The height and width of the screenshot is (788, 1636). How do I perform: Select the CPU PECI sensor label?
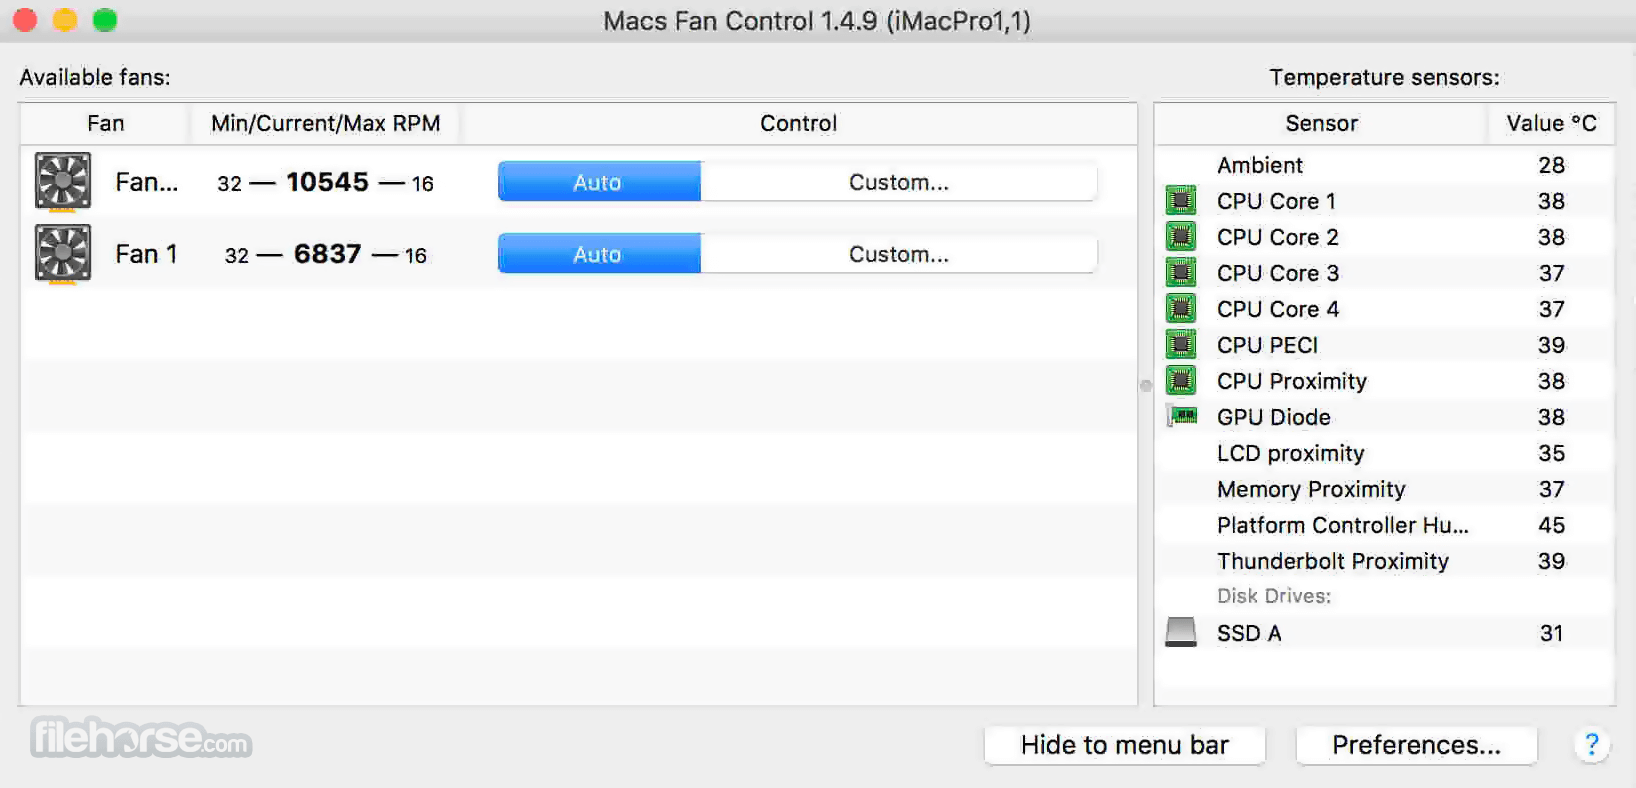1267,345
